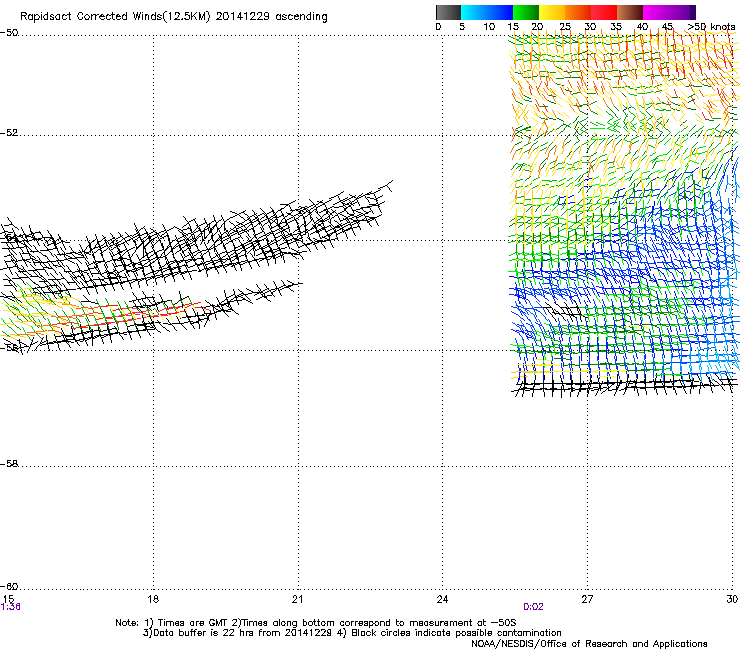This screenshot has width=740, height=650.
Task: Click the yellow 20-25 knots legend segment
Action: (552, 12)
